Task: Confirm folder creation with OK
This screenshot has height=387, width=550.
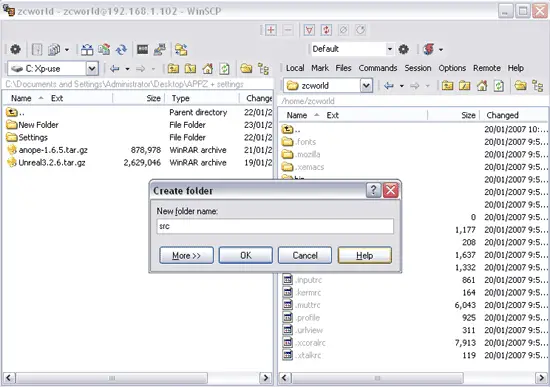Action: click(x=246, y=255)
